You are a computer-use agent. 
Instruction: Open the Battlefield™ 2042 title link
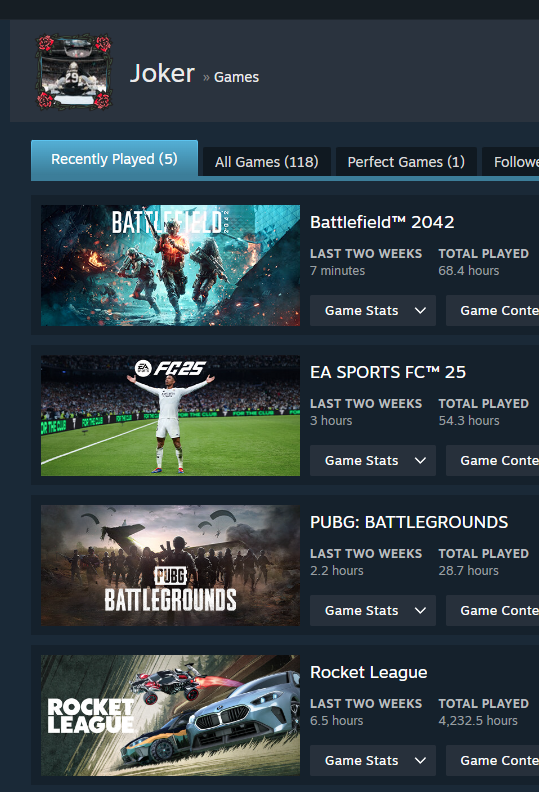pyautogui.click(x=382, y=222)
